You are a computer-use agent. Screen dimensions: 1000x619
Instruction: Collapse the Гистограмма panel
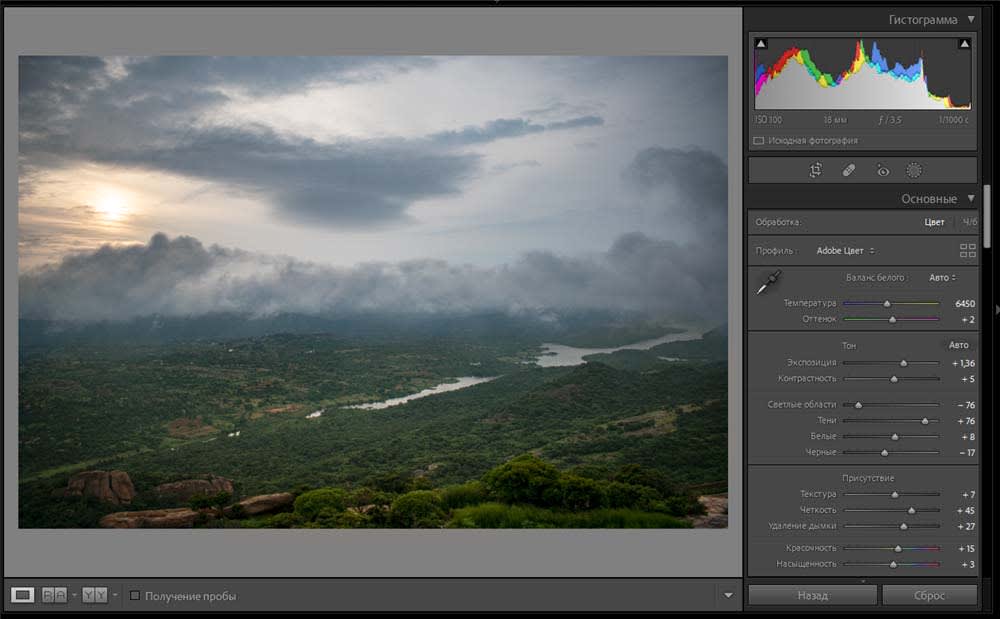971,20
